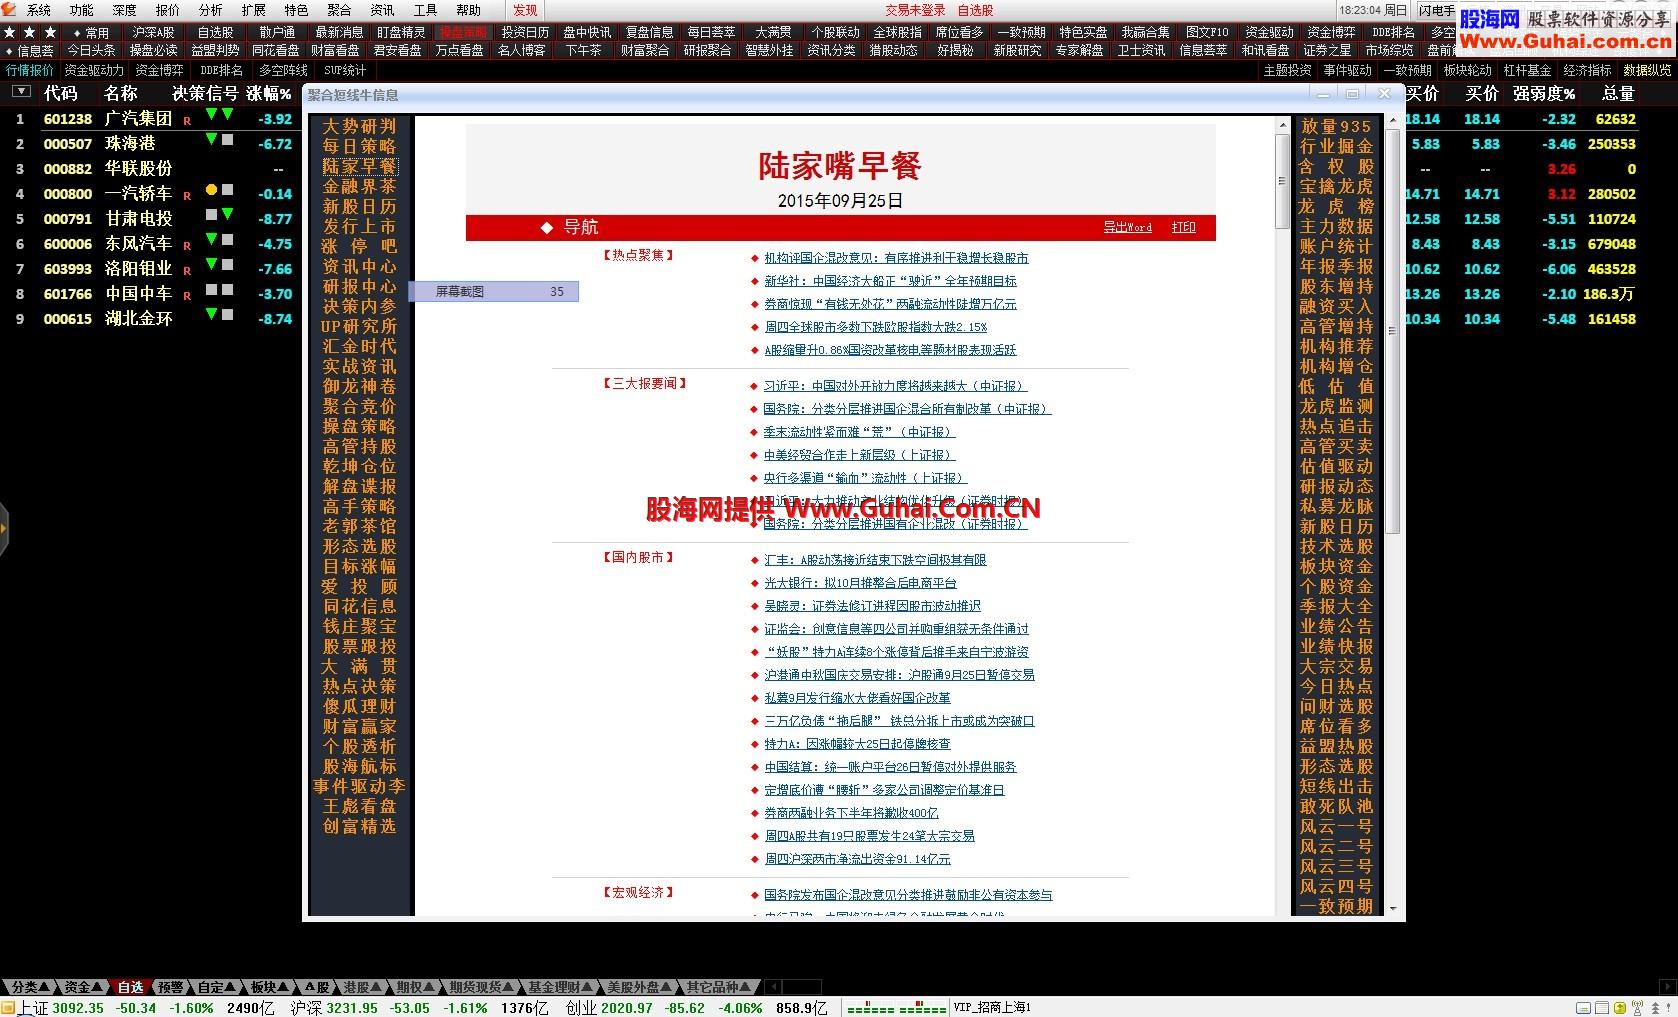Image resolution: width=1678 pixels, height=1017 pixels.
Task: Select the 资金驱动力 tab
Action: tap(94, 71)
